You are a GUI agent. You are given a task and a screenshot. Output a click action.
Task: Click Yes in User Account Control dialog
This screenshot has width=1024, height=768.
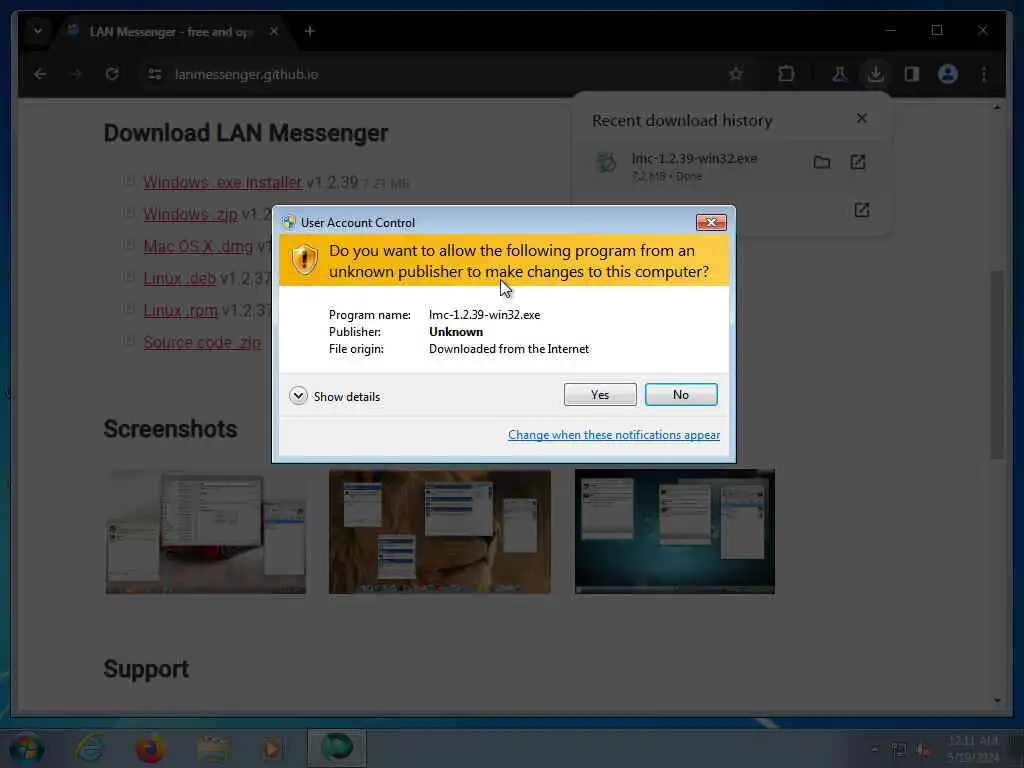(x=600, y=394)
